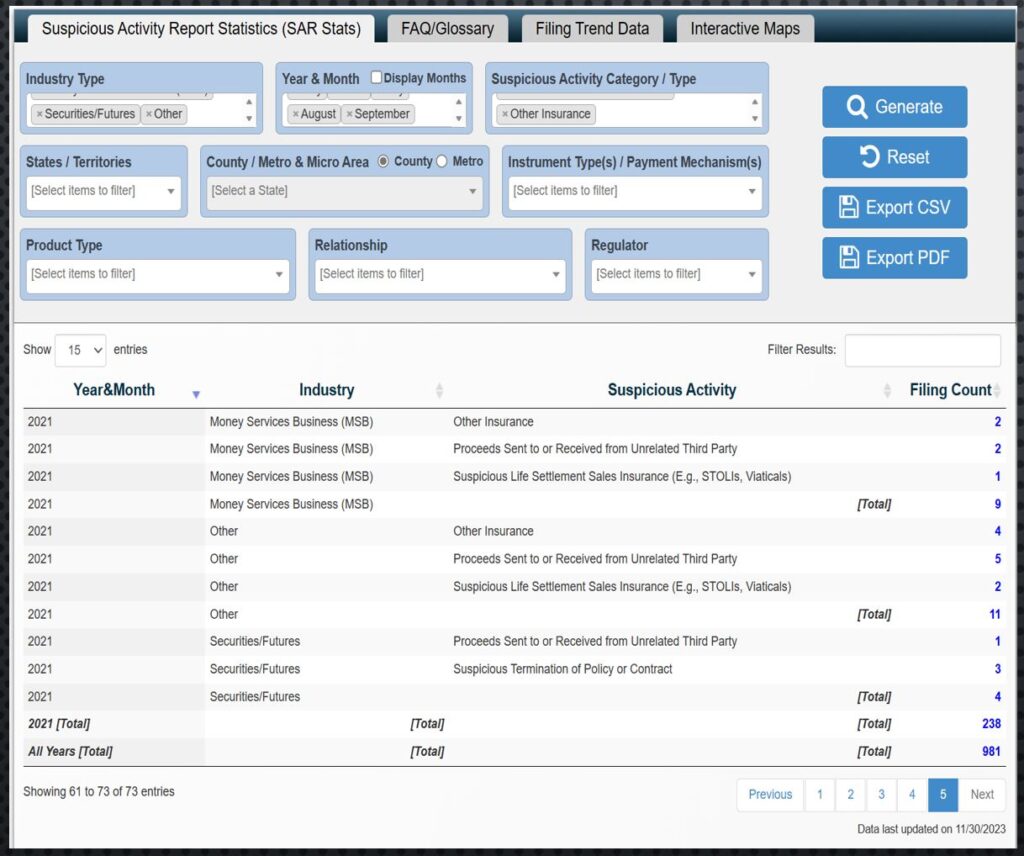Click the Filter Results input field
Image resolution: width=1024 pixels, height=856 pixels.
point(922,350)
